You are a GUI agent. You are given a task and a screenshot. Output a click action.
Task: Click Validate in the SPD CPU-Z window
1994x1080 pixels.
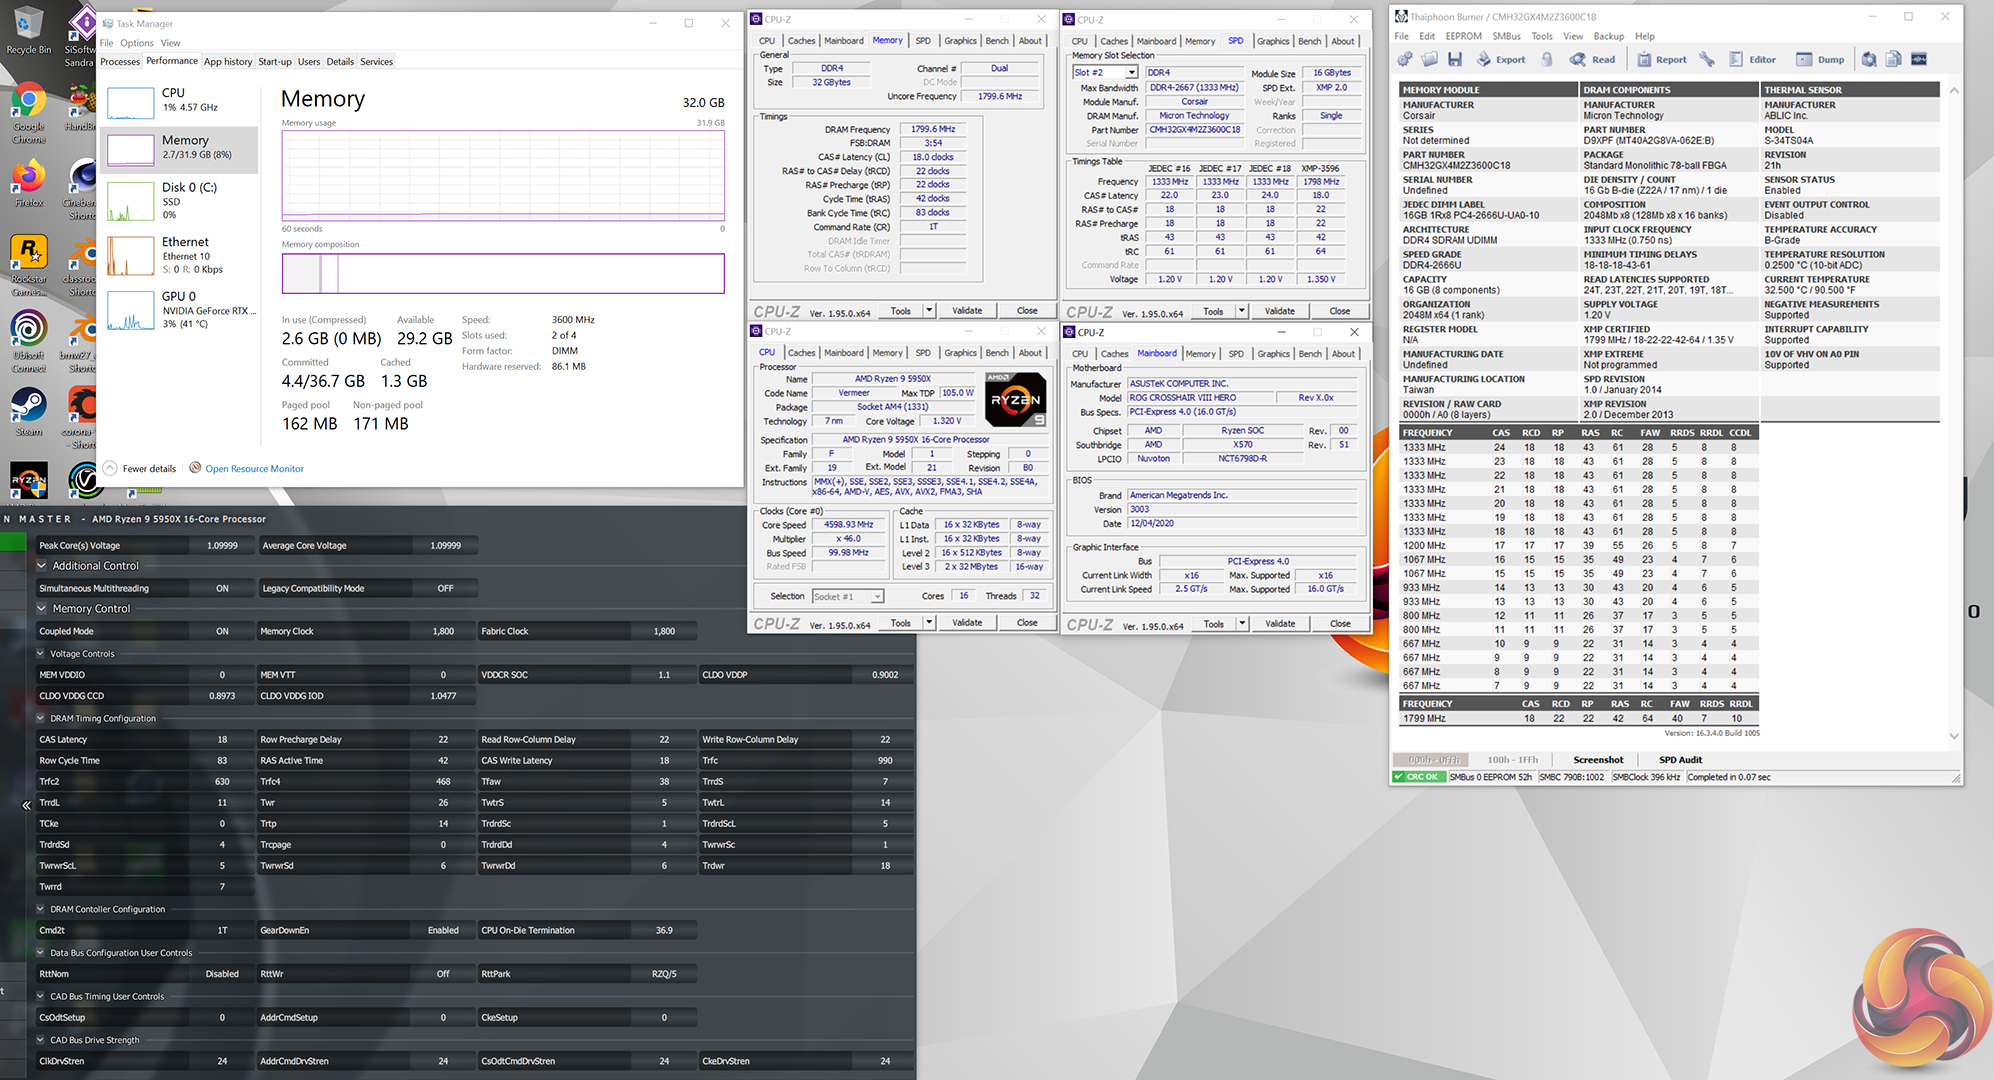[x=1279, y=311]
